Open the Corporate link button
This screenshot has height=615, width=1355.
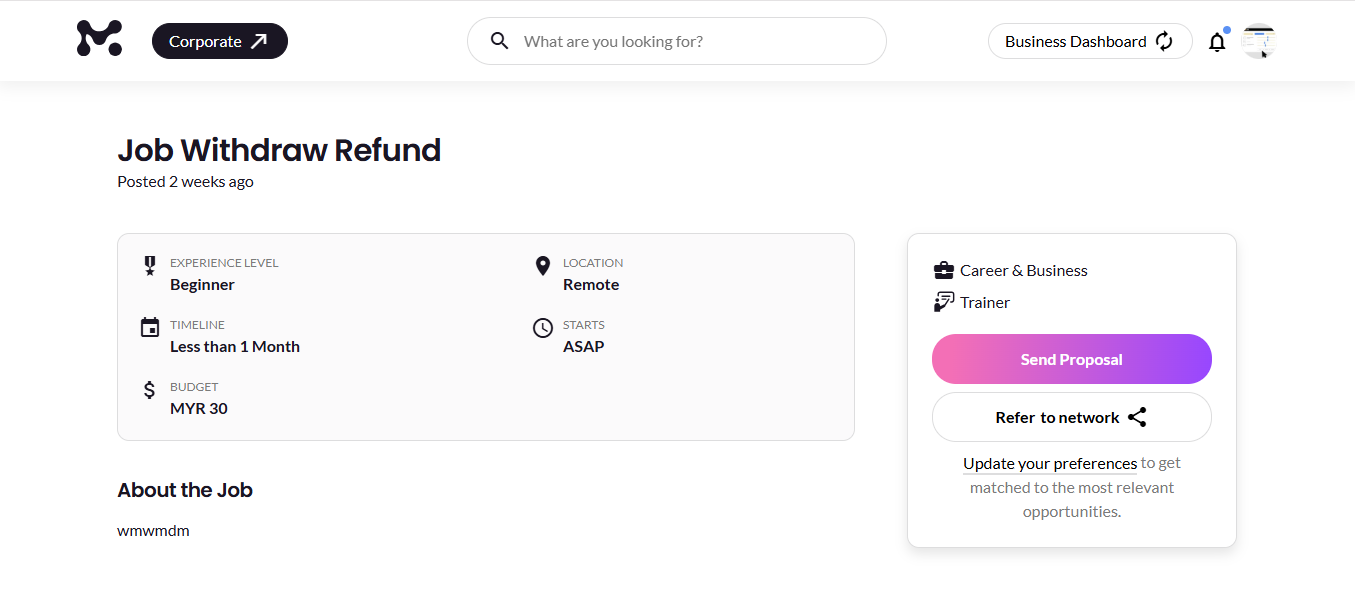click(x=219, y=41)
